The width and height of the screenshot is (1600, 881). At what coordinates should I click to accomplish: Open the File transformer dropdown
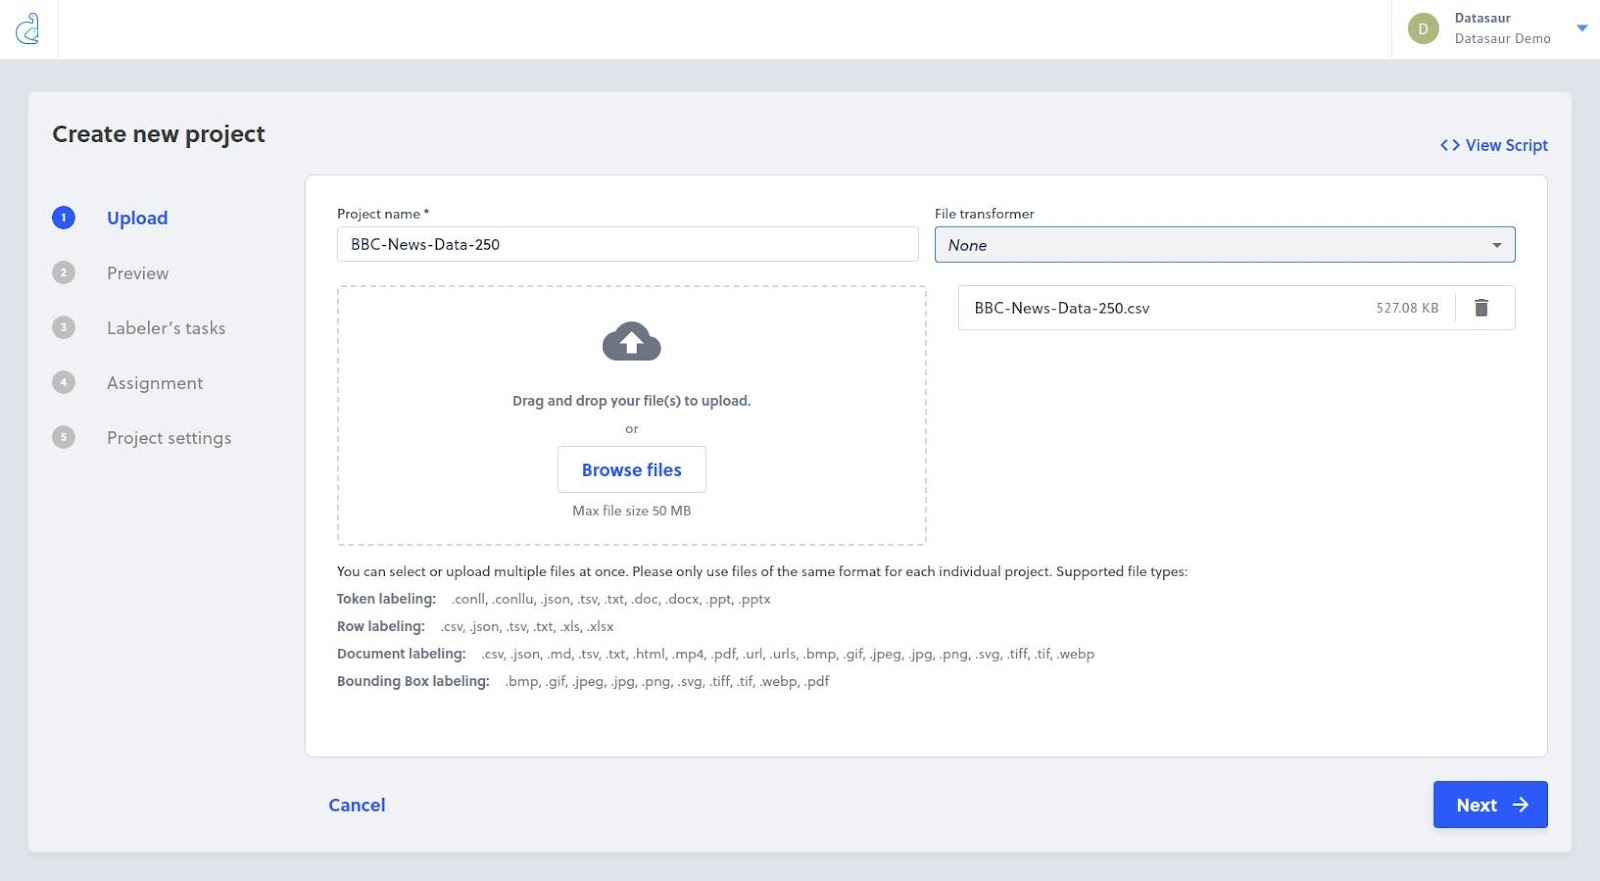click(x=1224, y=245)
